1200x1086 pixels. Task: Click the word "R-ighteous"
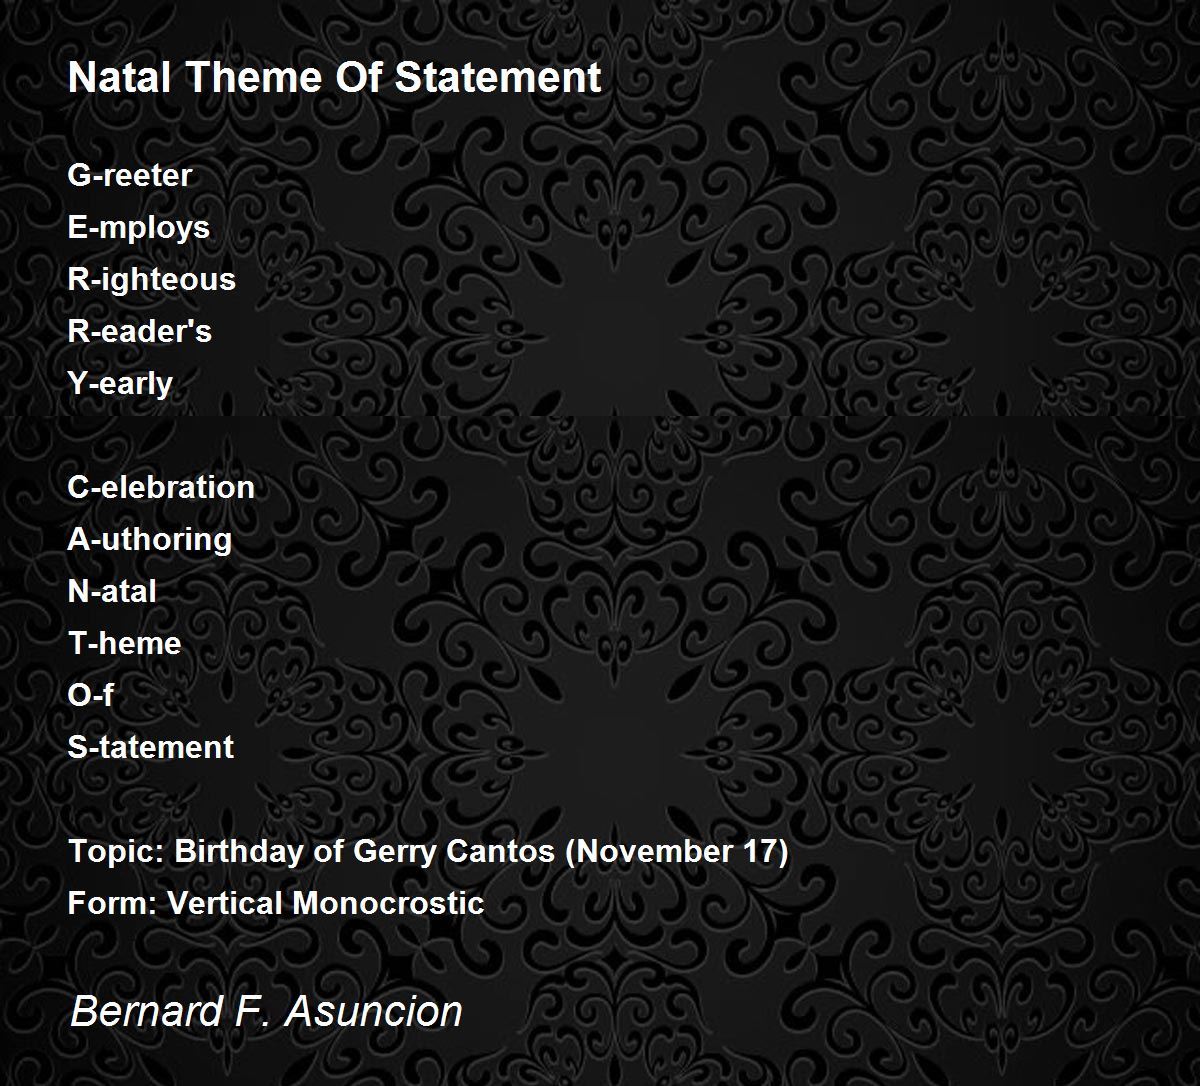152,280
